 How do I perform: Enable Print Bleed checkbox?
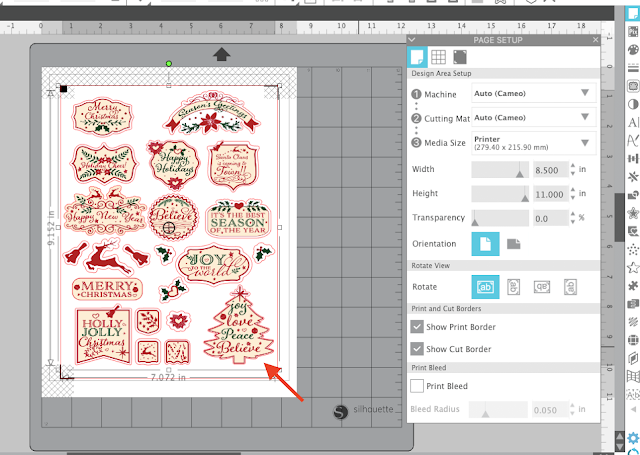click(x=417, y=386)
